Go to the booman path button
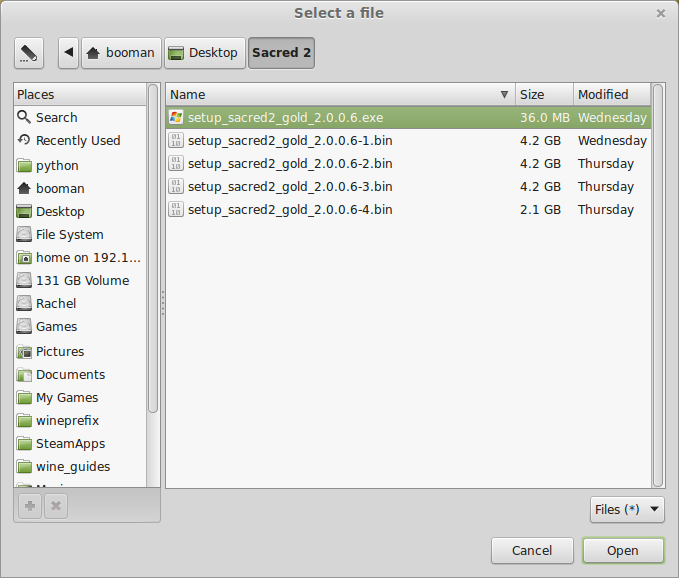 click(121, 53)
